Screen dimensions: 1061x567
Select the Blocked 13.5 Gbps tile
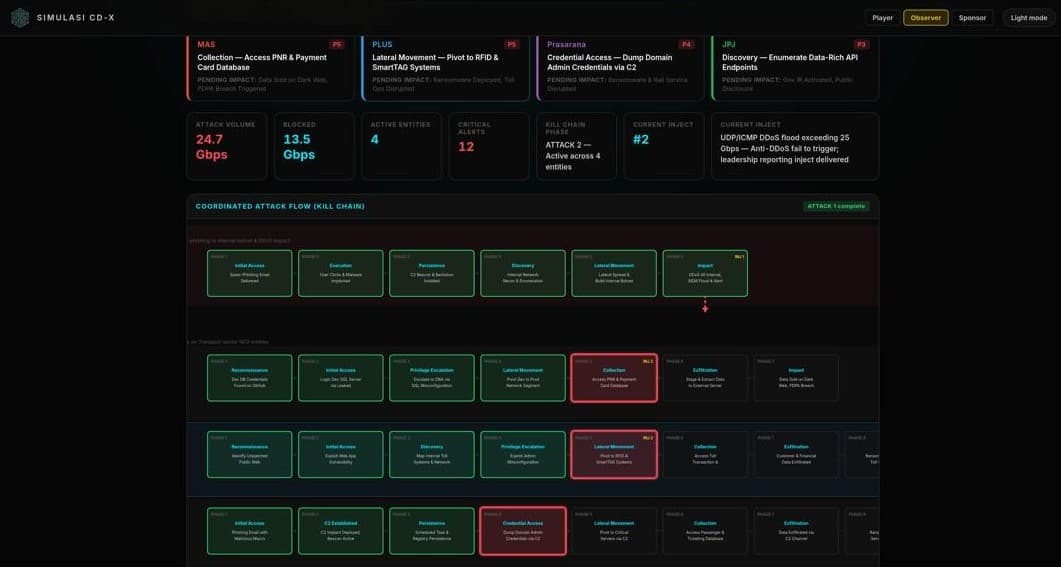pyautogui.click(x=314, y=146)
